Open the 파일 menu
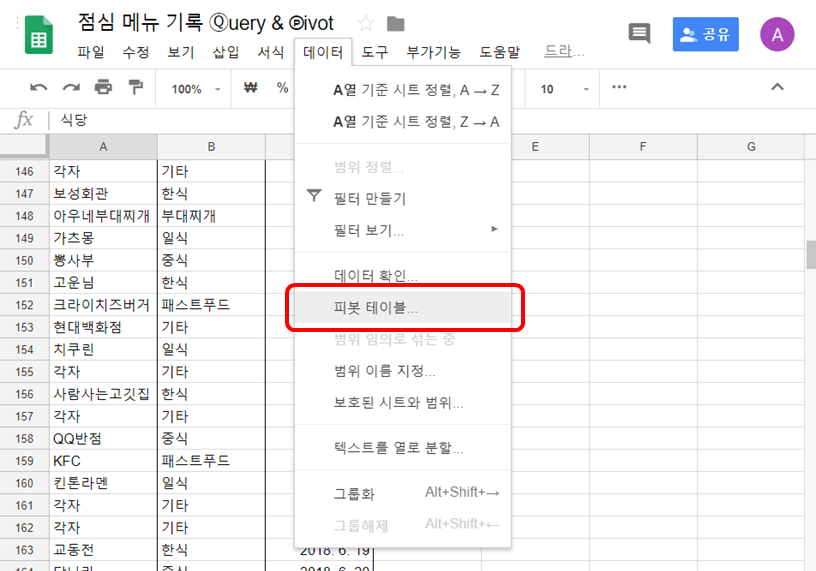 coord(91,52)
